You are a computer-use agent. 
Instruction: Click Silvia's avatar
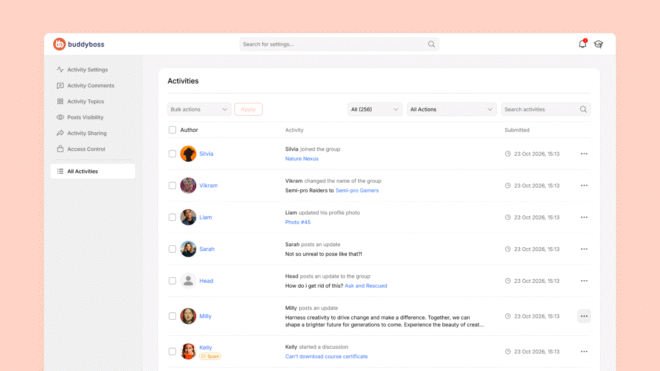tap(188, 154)
